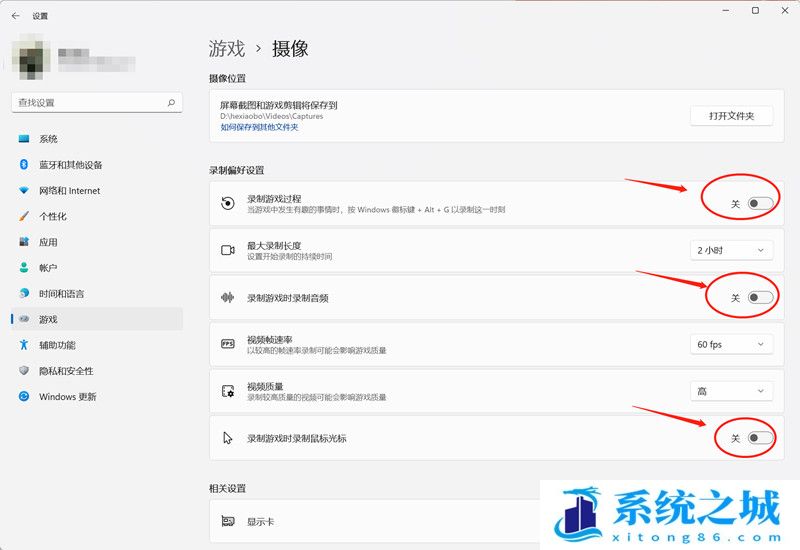This screenshot has height=550, width=800.
Task: Open 网络和 Internet settings
Action: point(96,190)
